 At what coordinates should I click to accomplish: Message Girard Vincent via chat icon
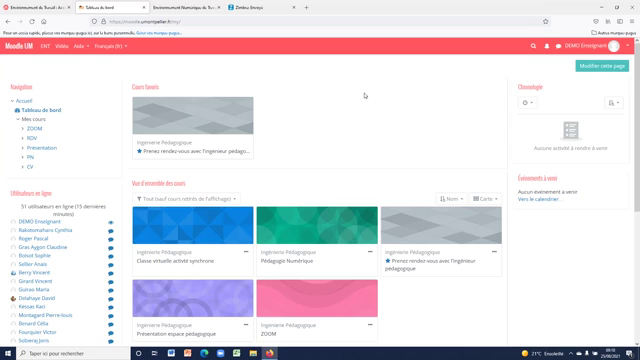pyautogui.click(x=111, y=282)
